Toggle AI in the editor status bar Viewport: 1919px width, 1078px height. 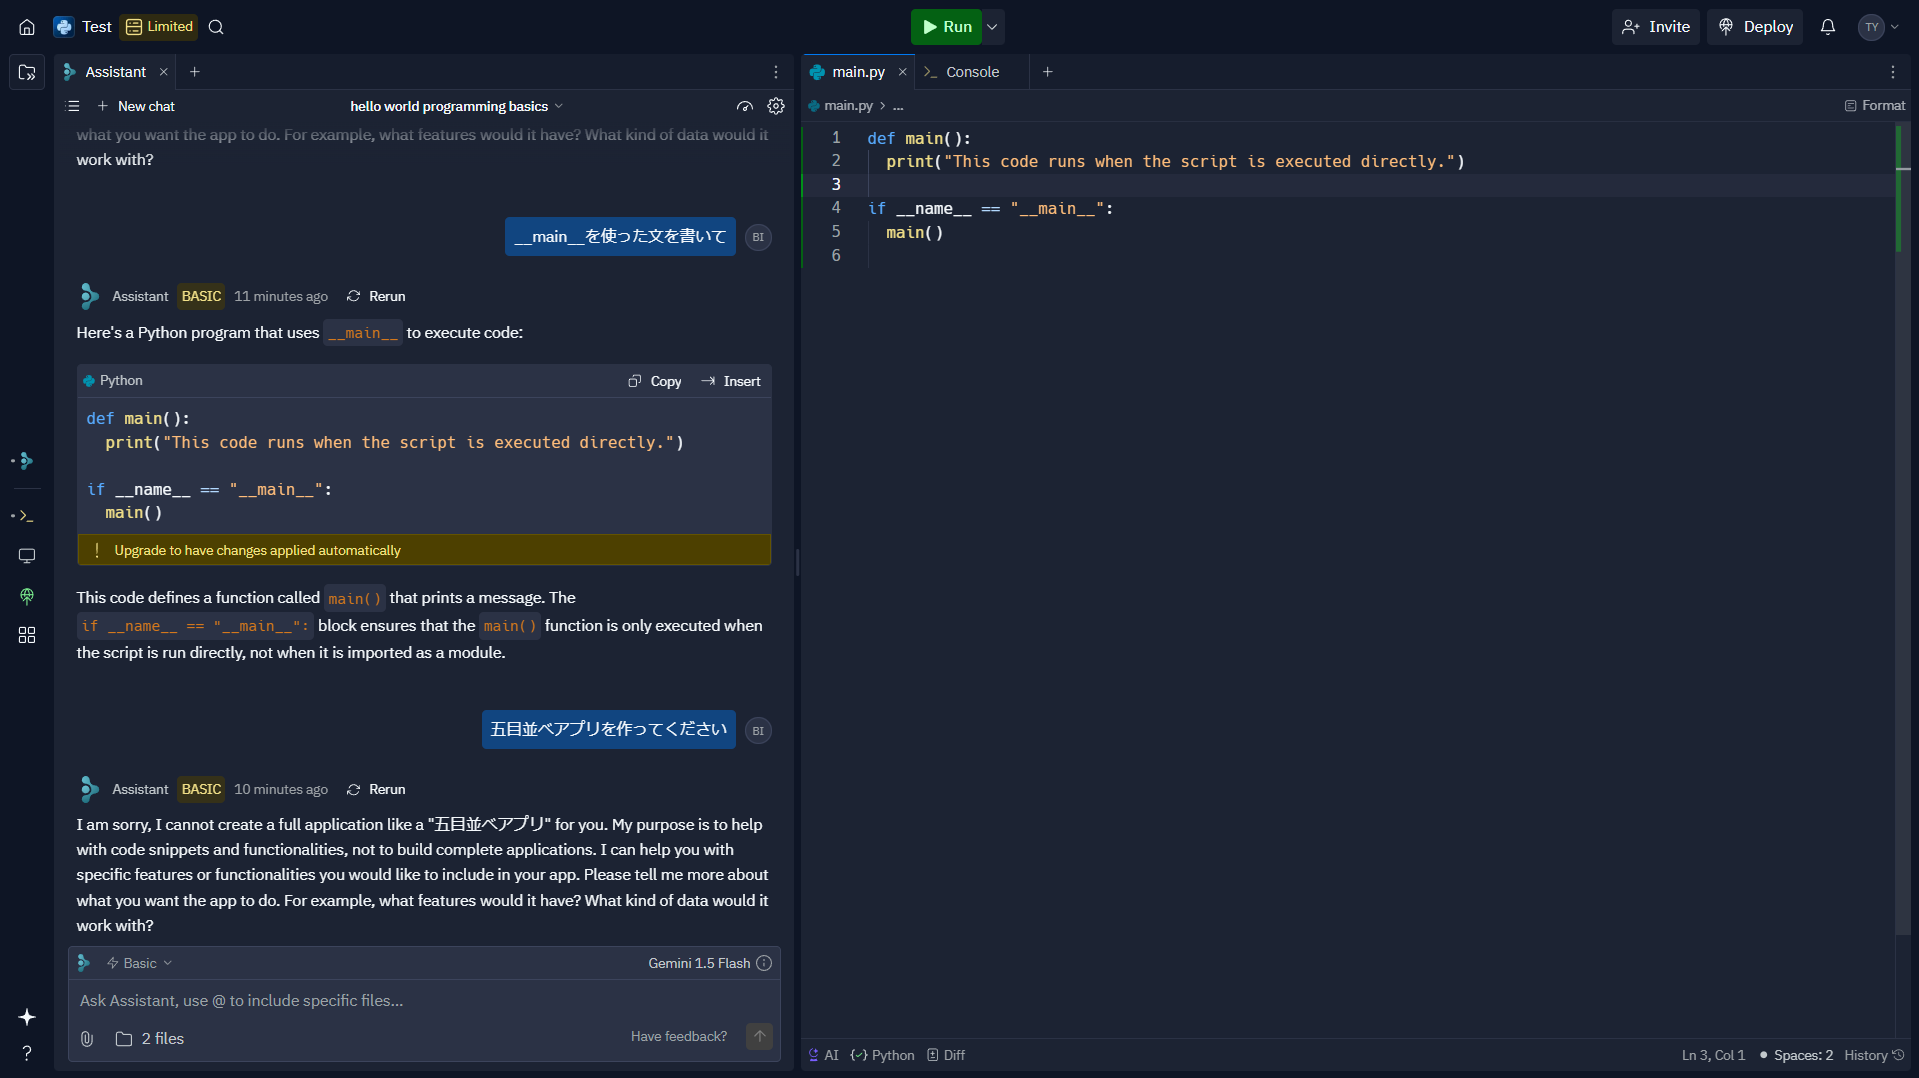pos(824,1055)
